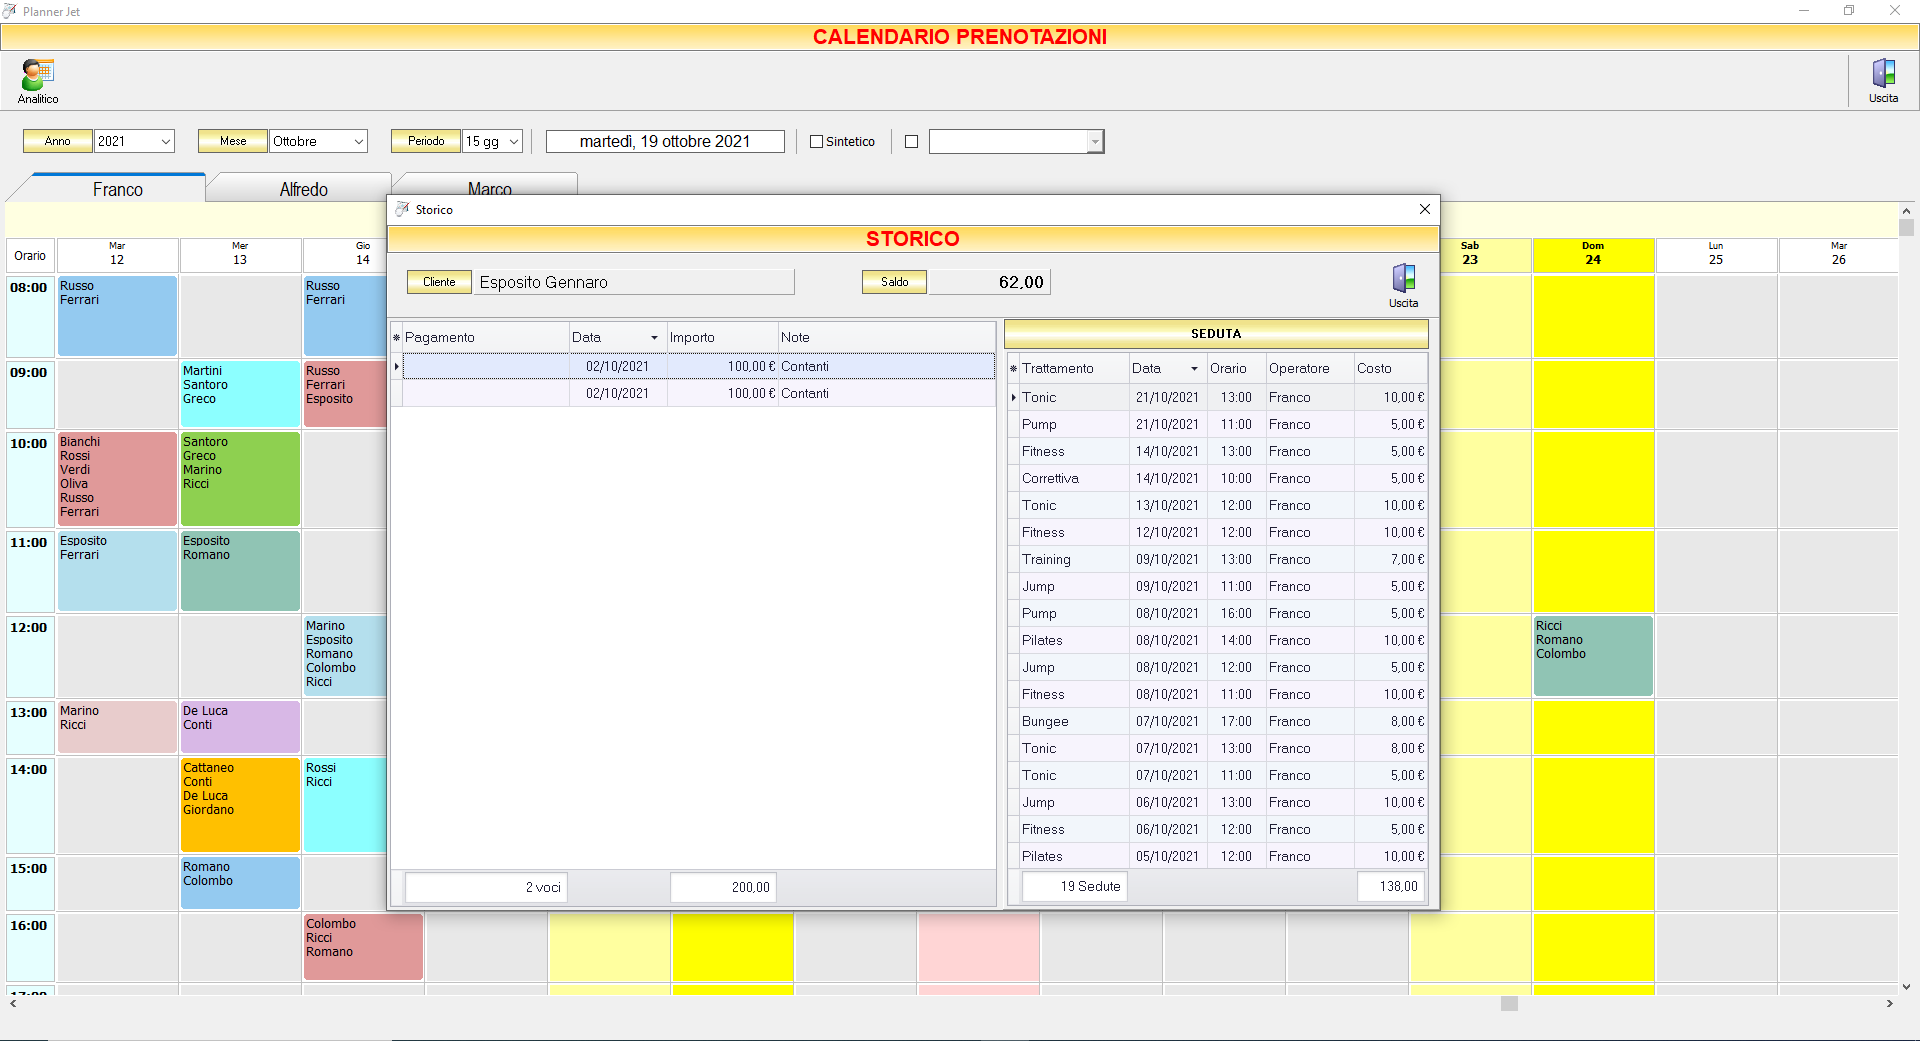Screen dimensions: 1920x1041
Task: Switch to the Marco tab
Action: pyautogui.click(x=490, y=186)
